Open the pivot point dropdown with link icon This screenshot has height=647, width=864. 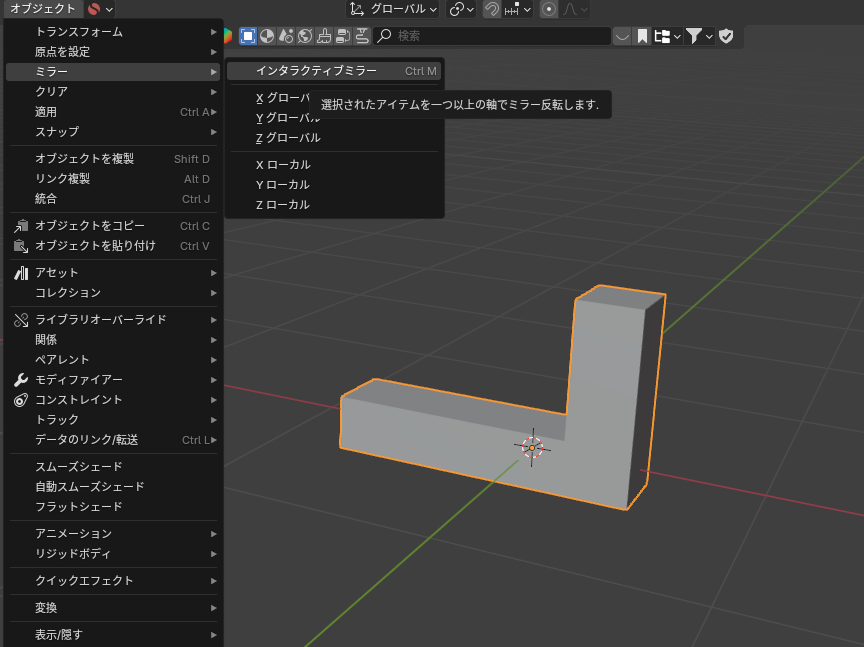[x=461, y=9]
